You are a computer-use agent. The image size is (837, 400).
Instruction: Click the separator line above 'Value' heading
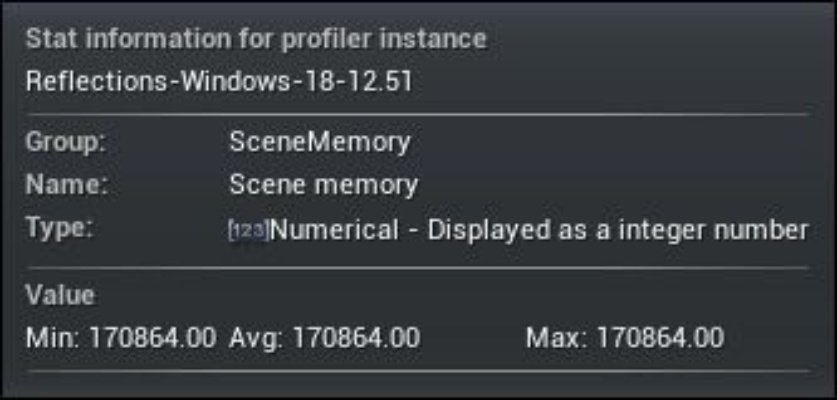[x=417, y=268]
